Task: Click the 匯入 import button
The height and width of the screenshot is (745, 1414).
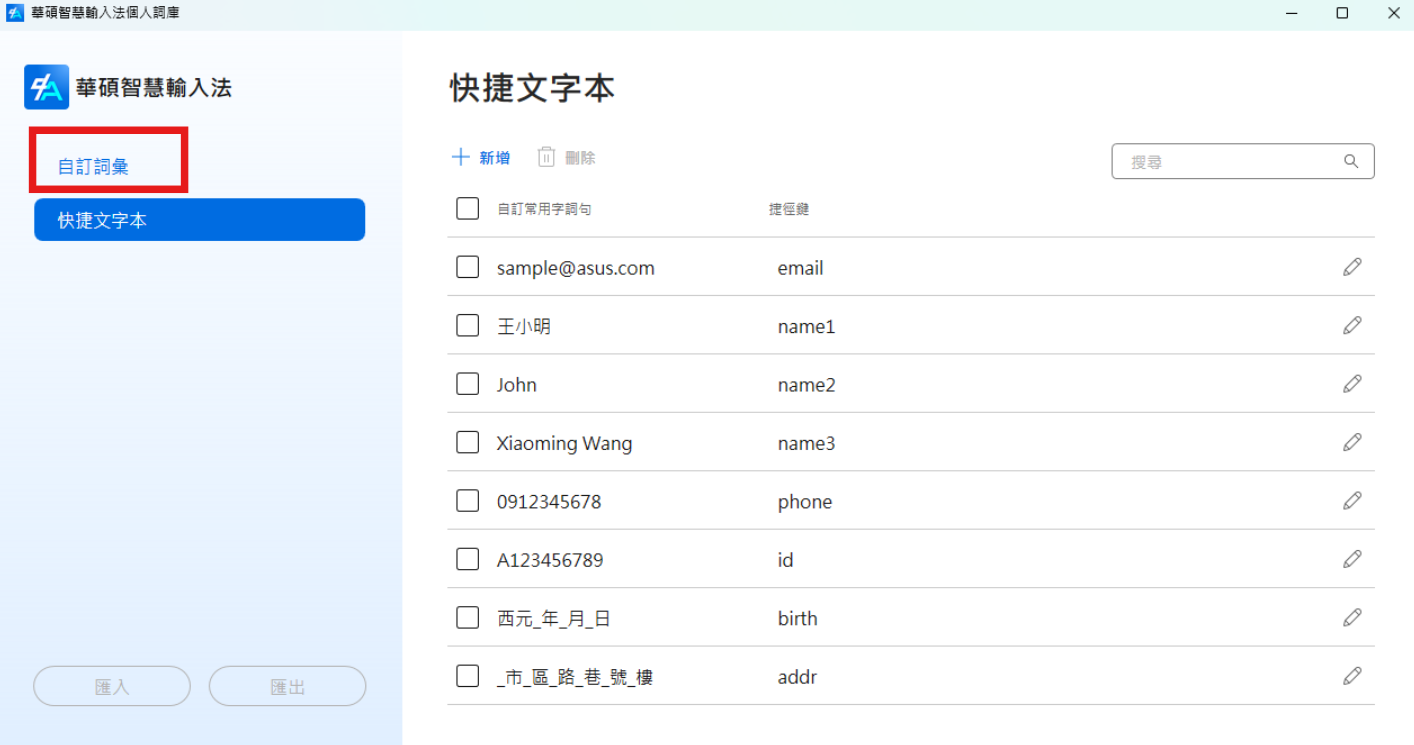Action: [112, 686]
